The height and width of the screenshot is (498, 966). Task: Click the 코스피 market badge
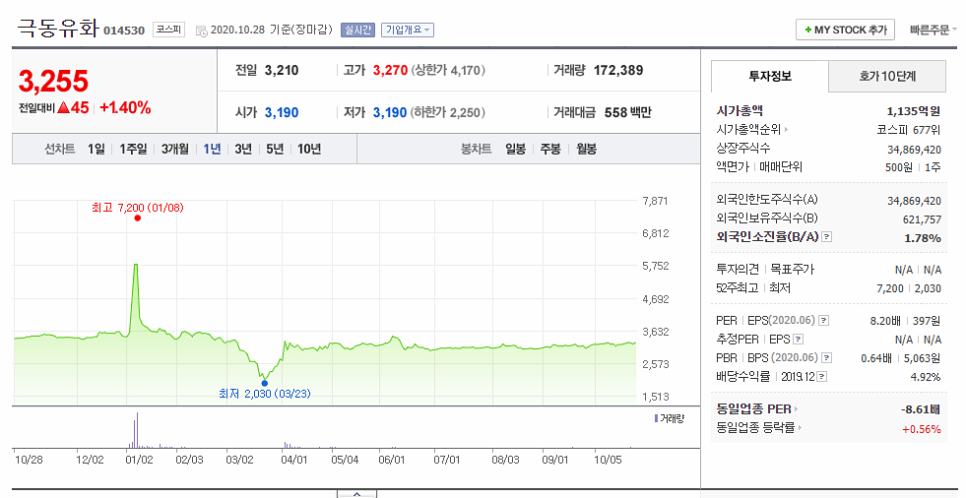(x=168, y=29)
